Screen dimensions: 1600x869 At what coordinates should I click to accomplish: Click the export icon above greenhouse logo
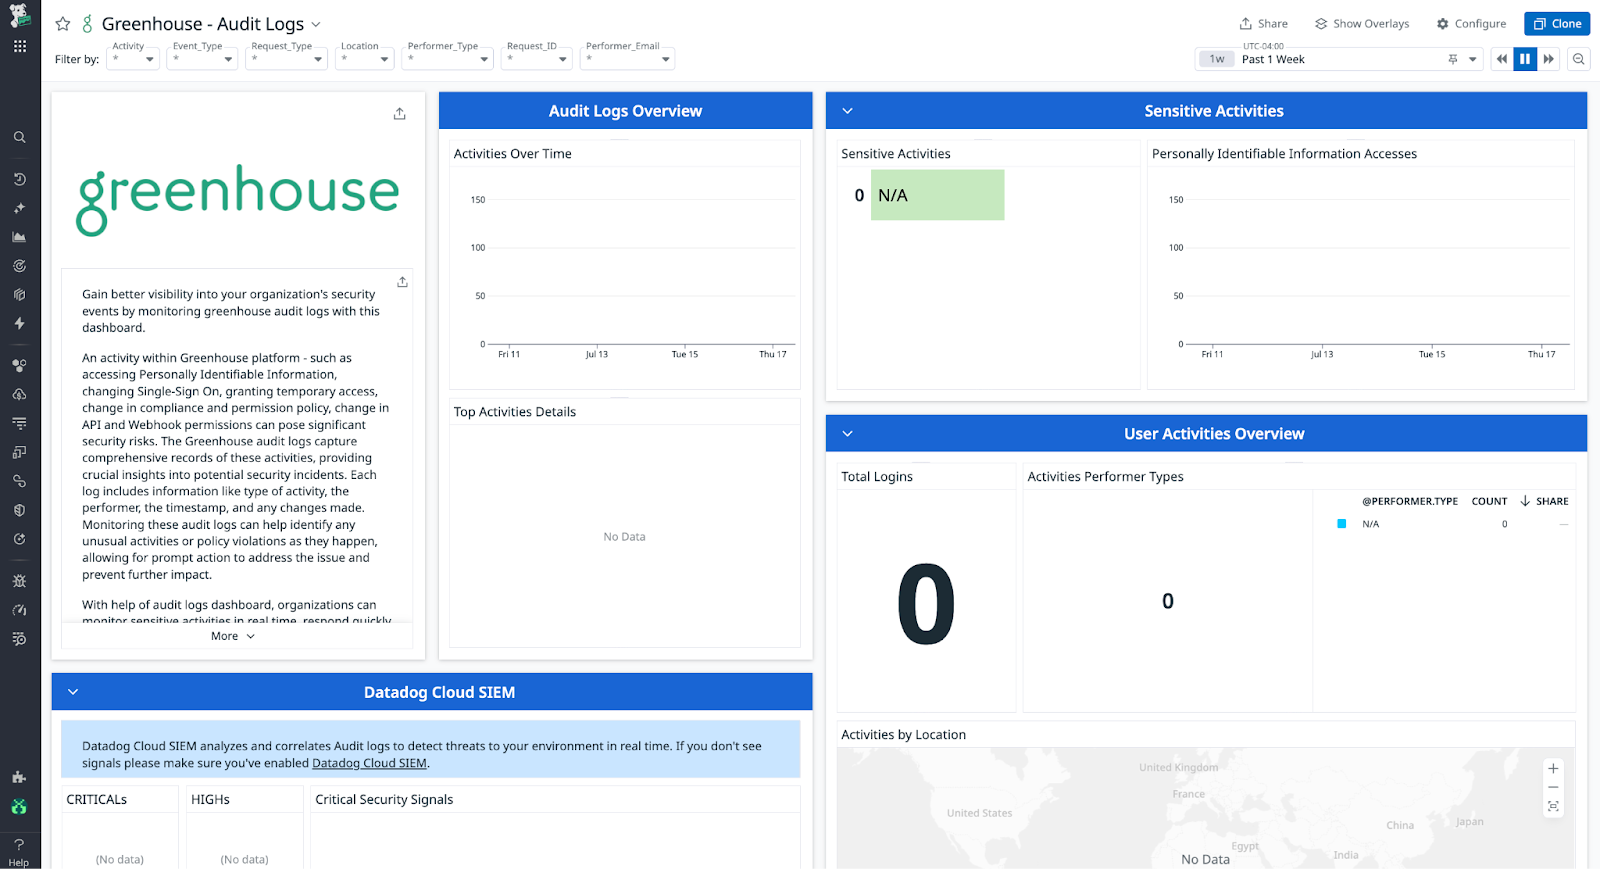(x=400, y=114)
